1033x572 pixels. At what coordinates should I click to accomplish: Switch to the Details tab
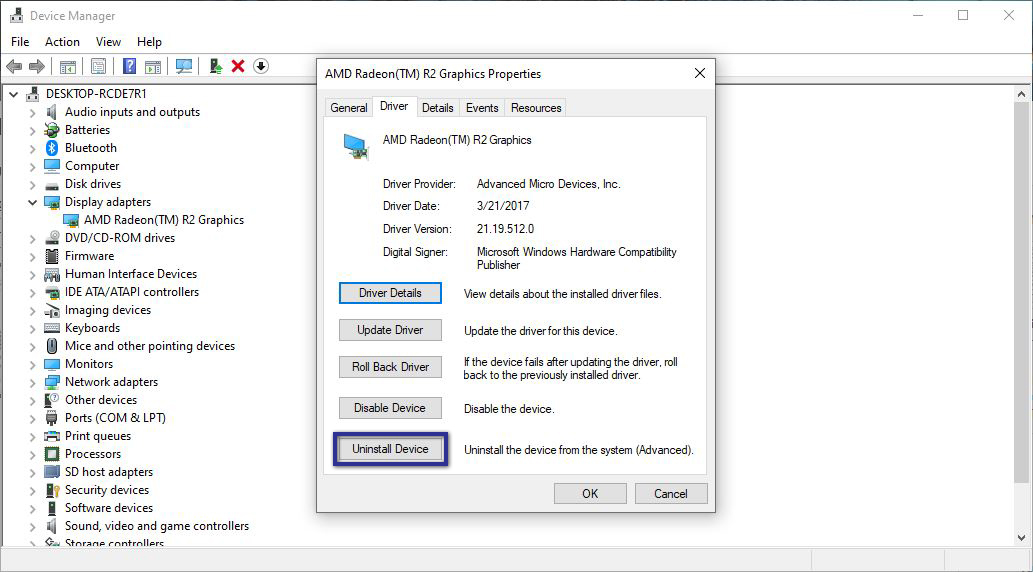tap(437, 108)
